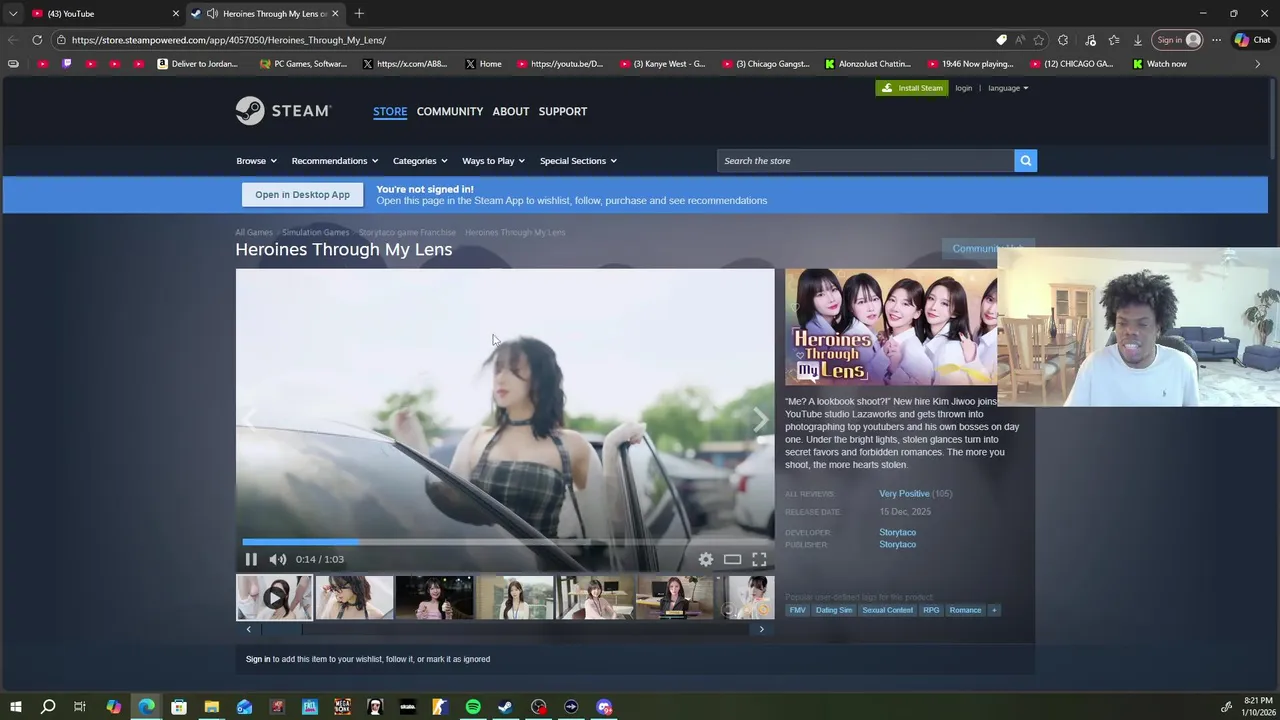Viewport: 1280px width, 720px height.
Task: Open the Watch now bookmark
Action: pos(1159,64)
